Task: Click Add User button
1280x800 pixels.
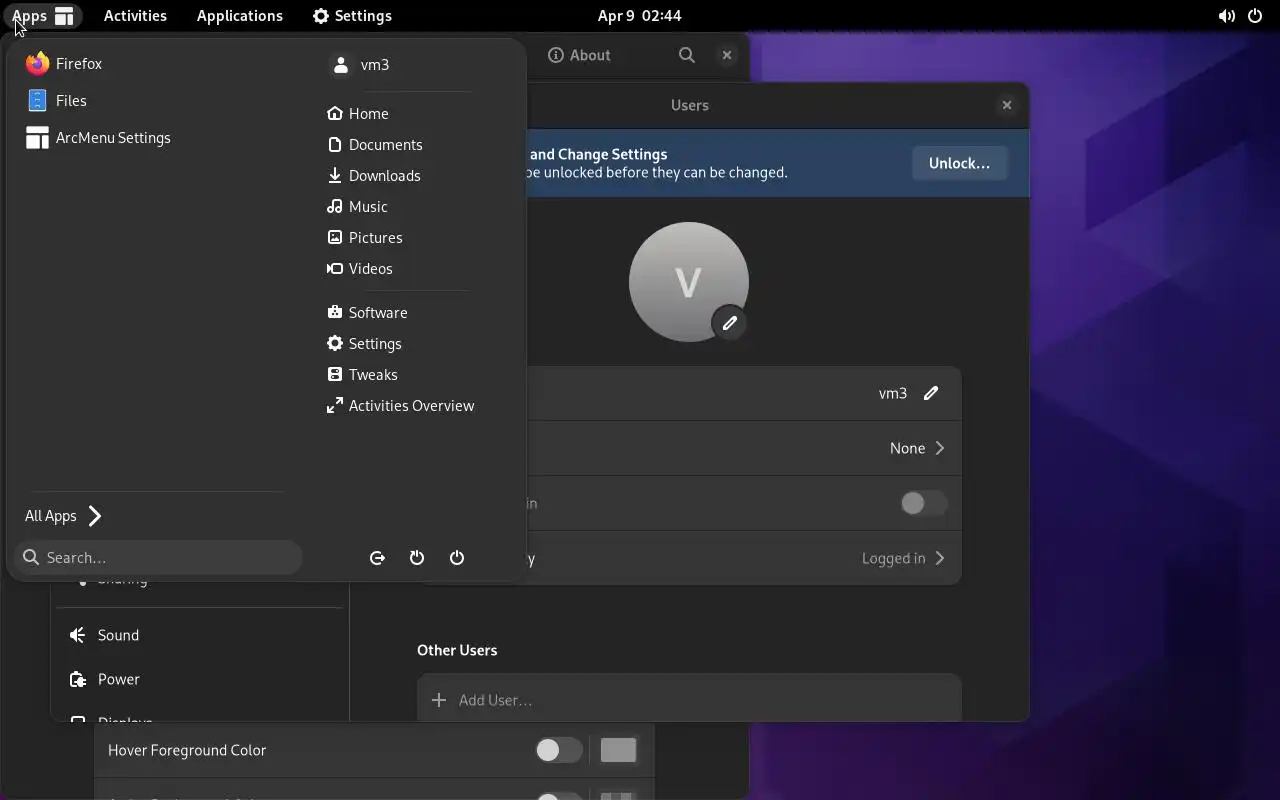Action: tap(690, 700)
